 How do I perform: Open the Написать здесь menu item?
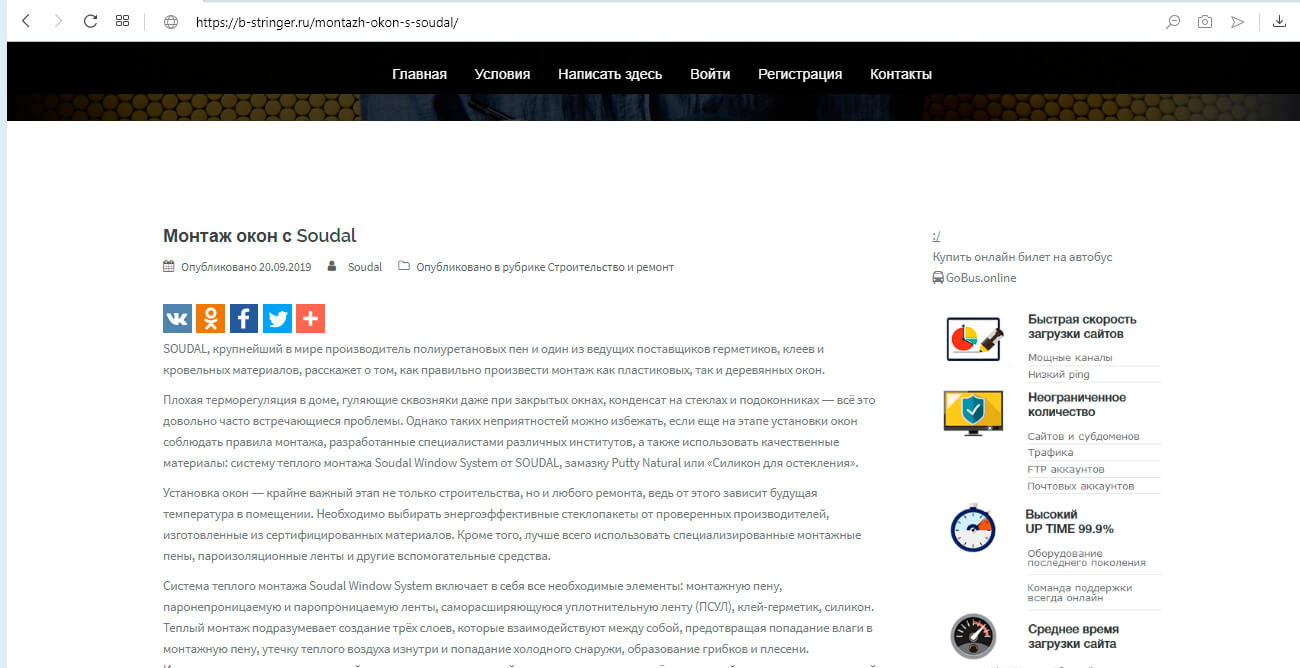610,74
